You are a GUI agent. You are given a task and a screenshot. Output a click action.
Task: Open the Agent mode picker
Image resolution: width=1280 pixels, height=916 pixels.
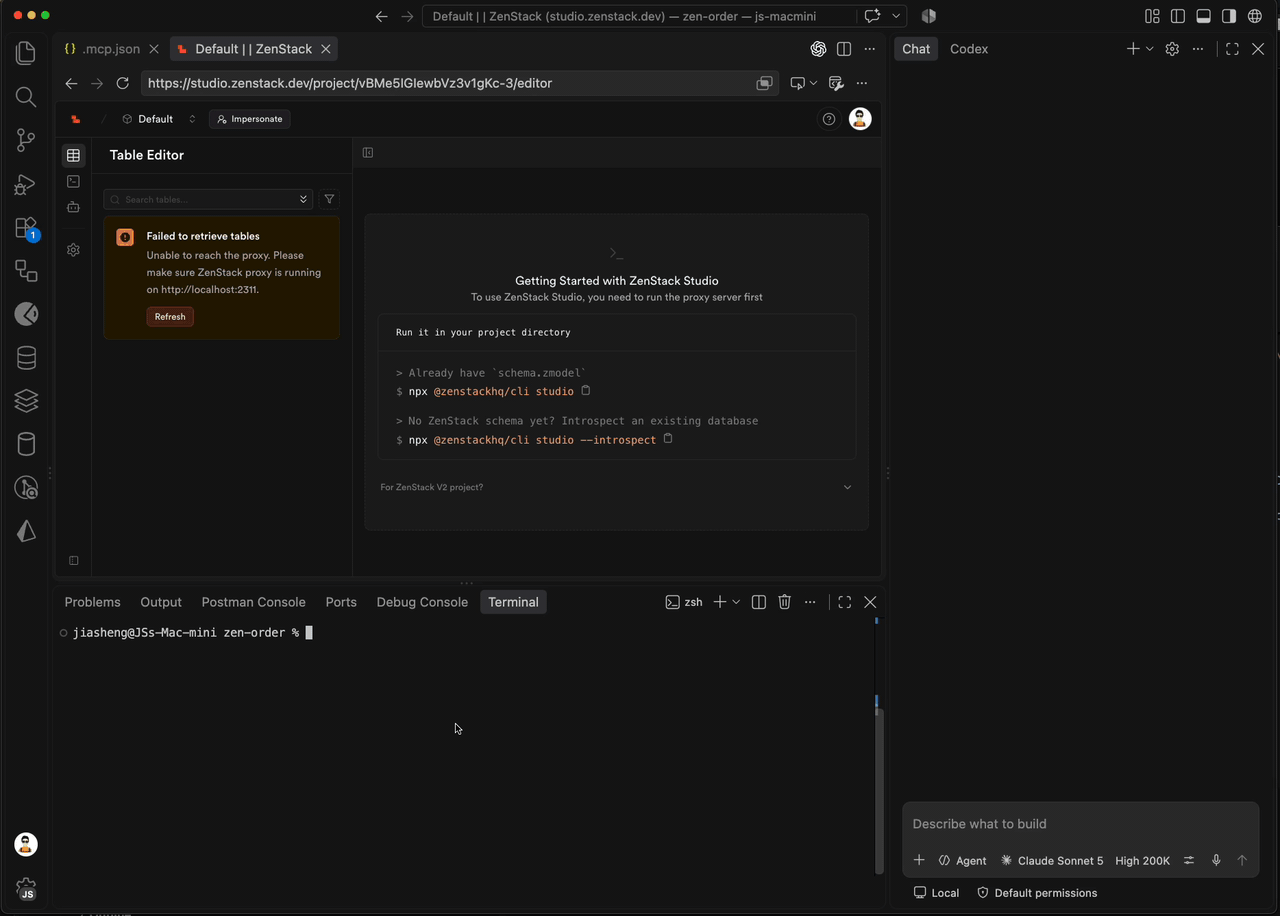pos(962,860)
